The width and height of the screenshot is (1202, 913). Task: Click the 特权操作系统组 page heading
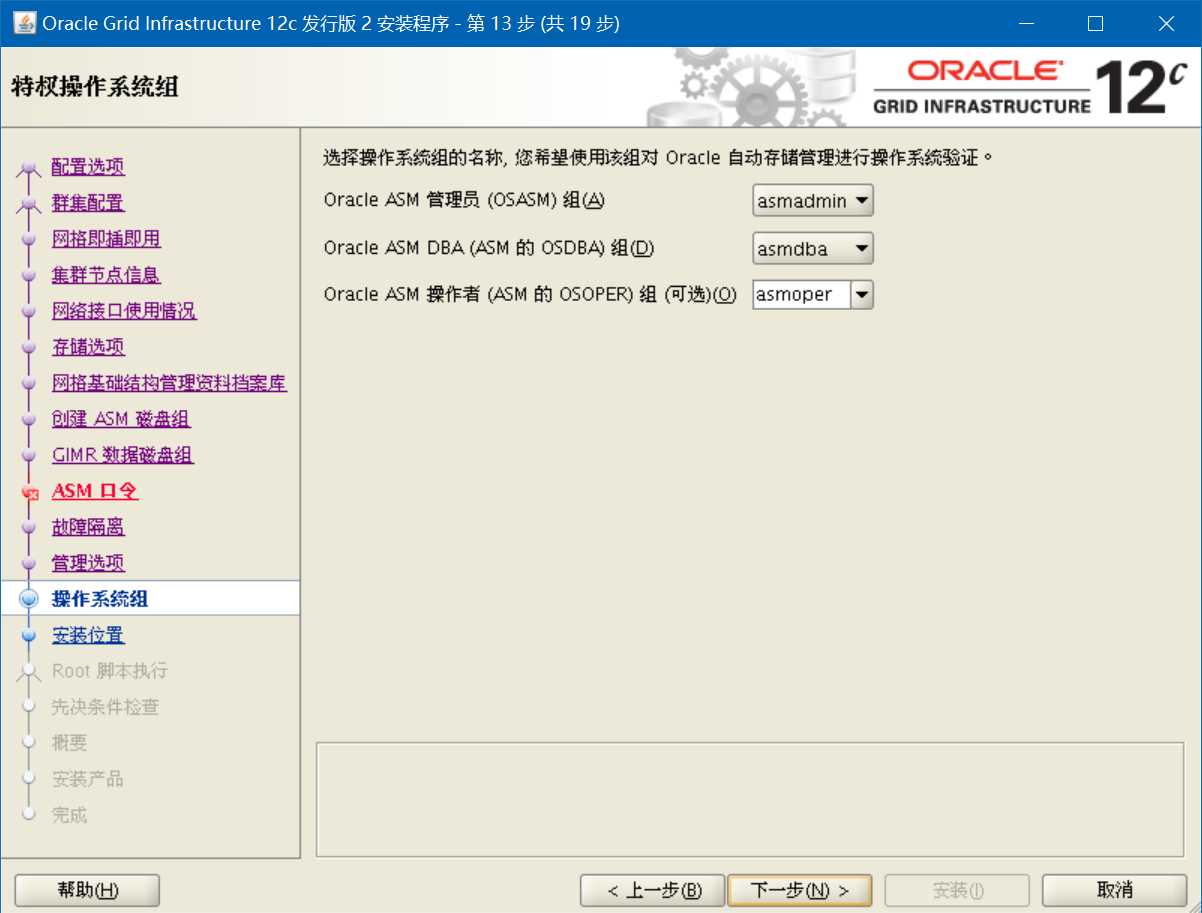tap(95, 86)
